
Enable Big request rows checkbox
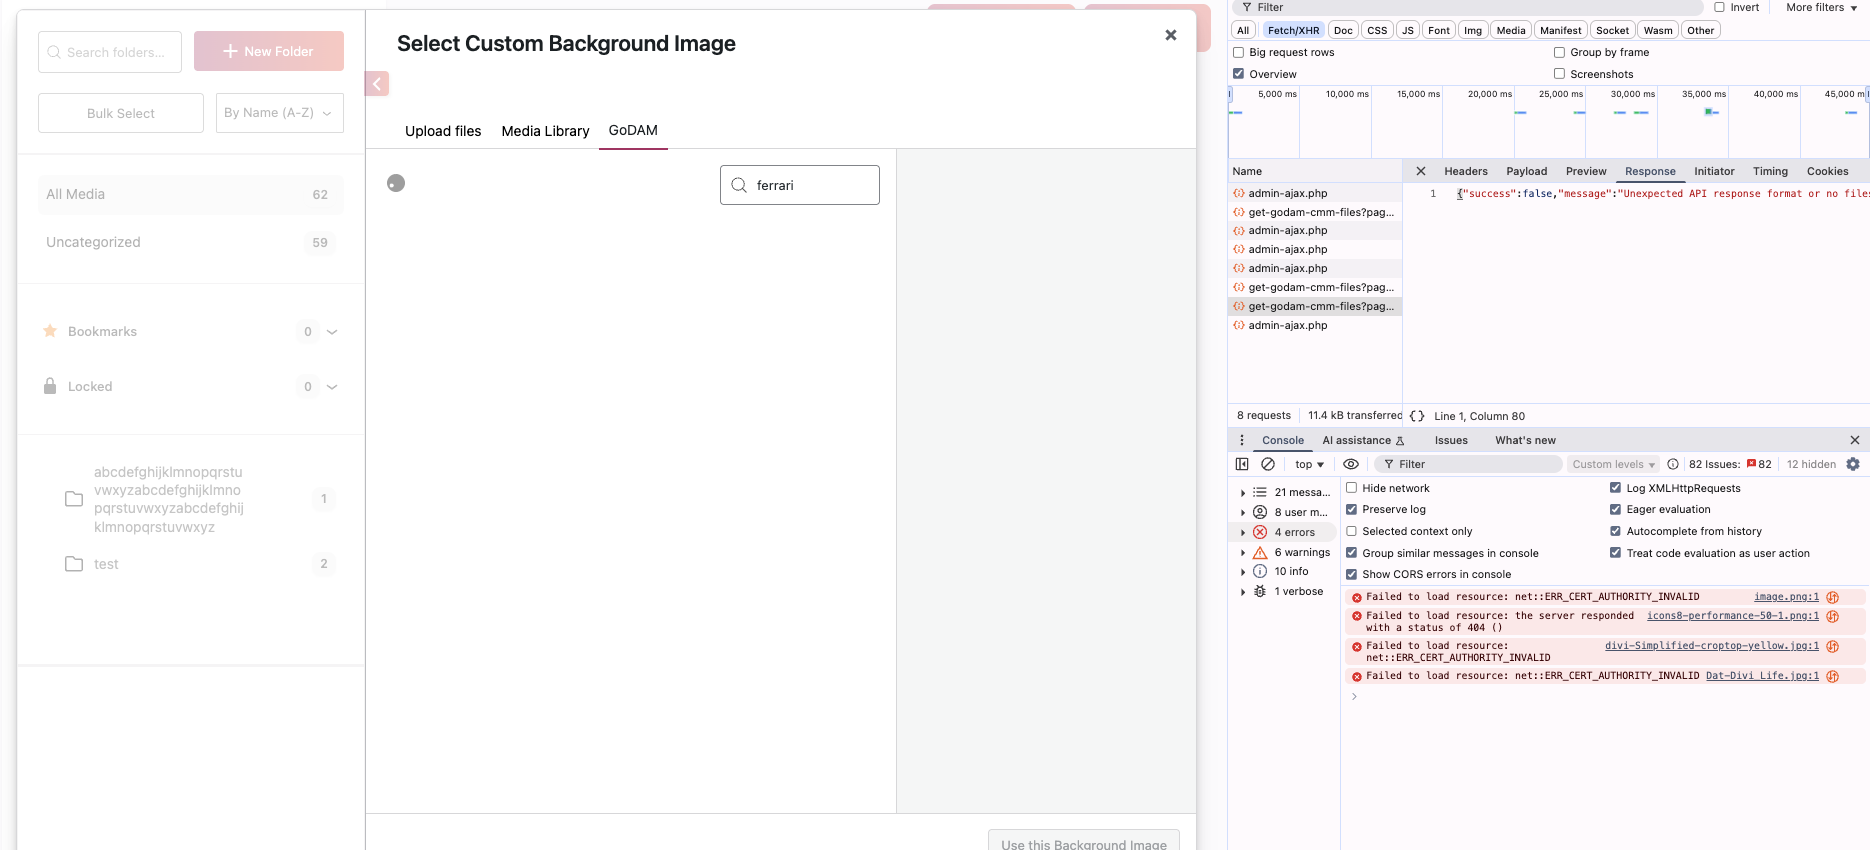point(1239,52)
